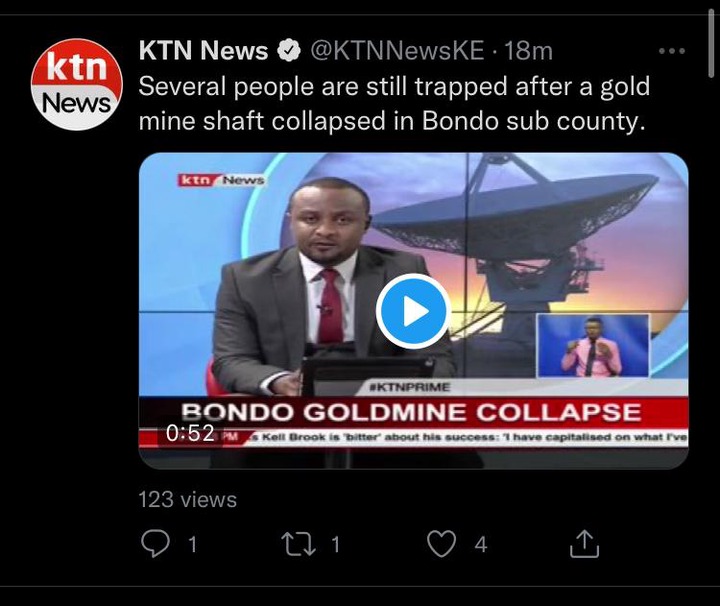Click the reply count number 1
This screenshot has height=606, width=720.
193,544
